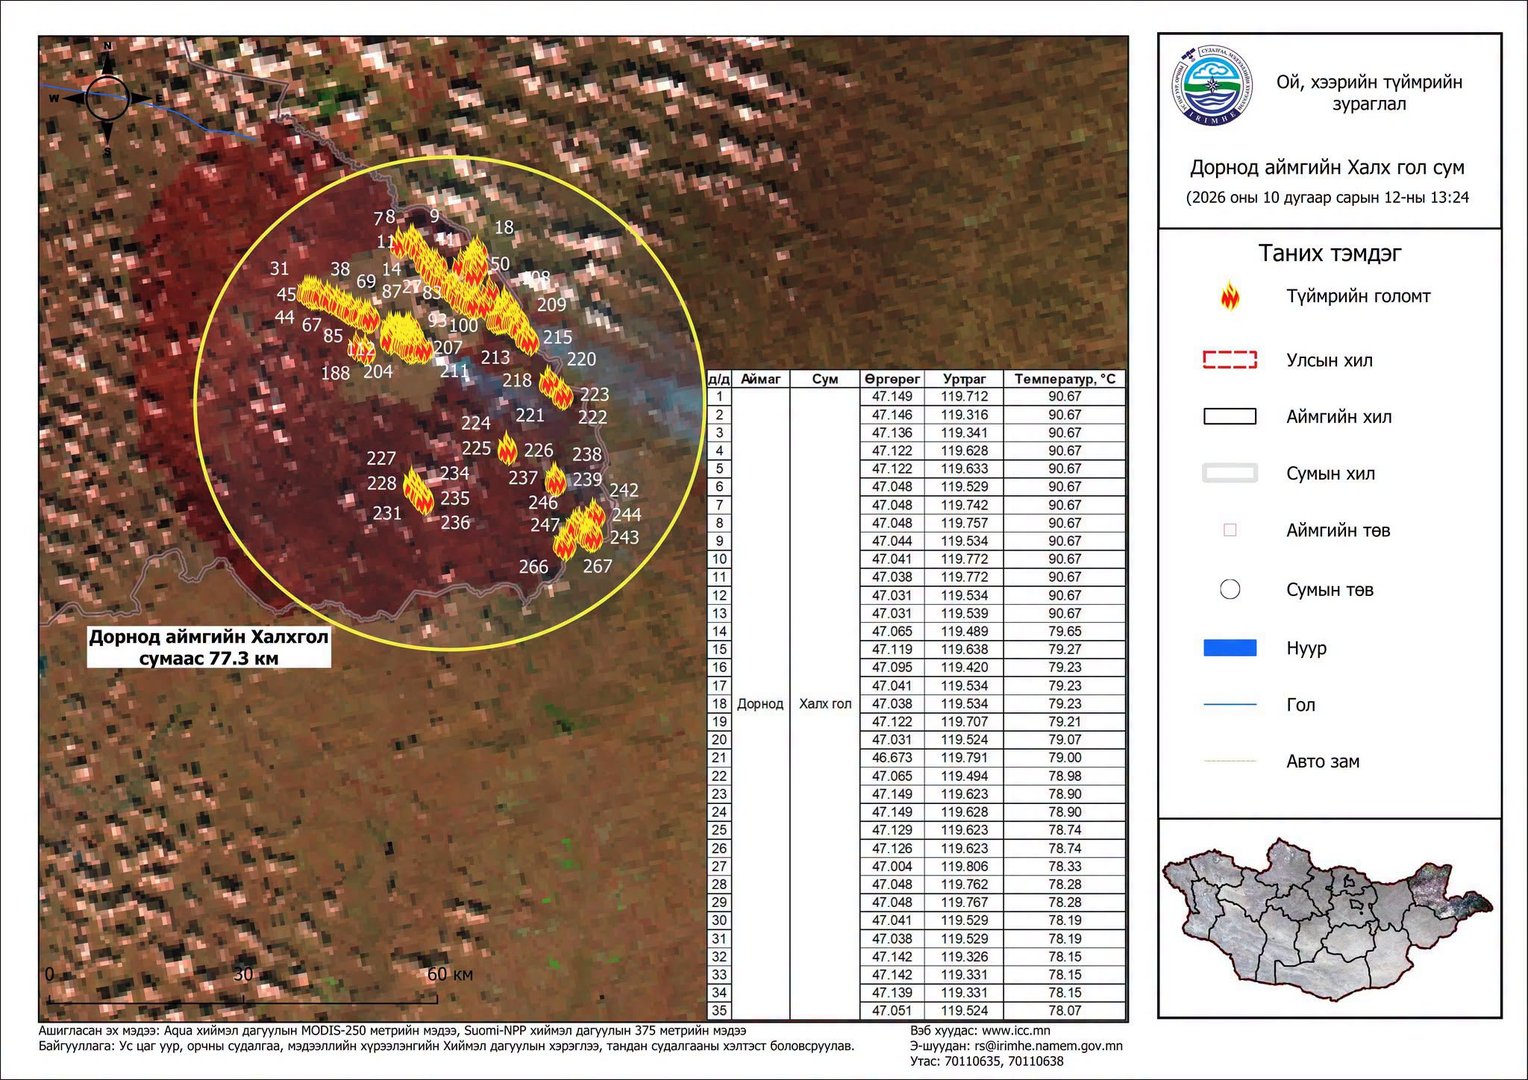Click the longitude cell 119.316
This screenshot has width=1528, height=1080.
coord(964,415)
